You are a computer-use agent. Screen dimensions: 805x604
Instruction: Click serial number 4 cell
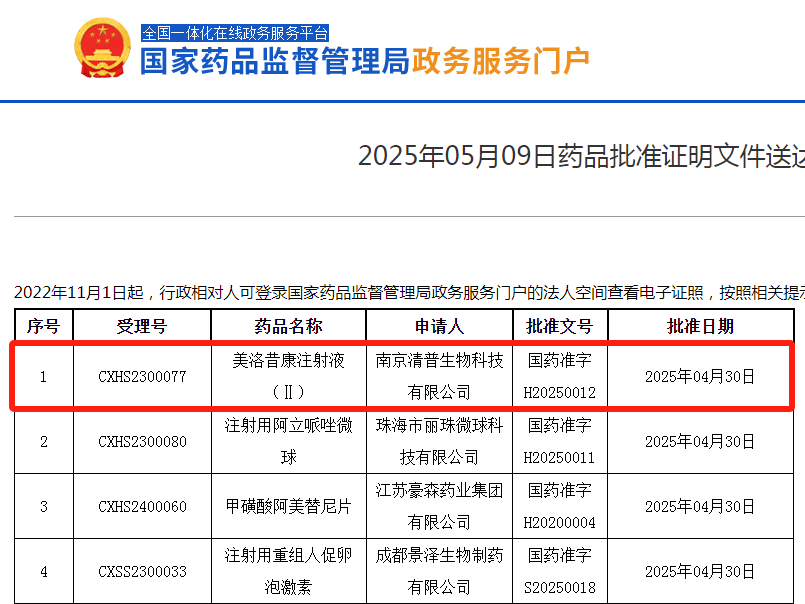point(44,572)
